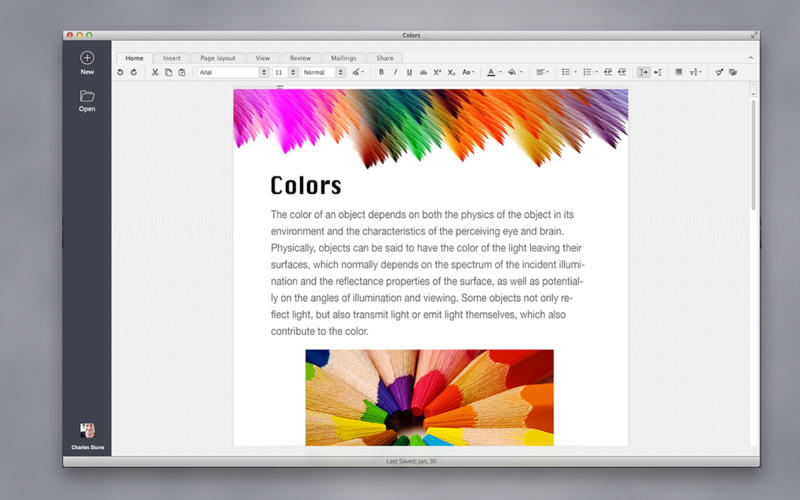
Task: Click the Redo icon
Action: coord(133,72)
